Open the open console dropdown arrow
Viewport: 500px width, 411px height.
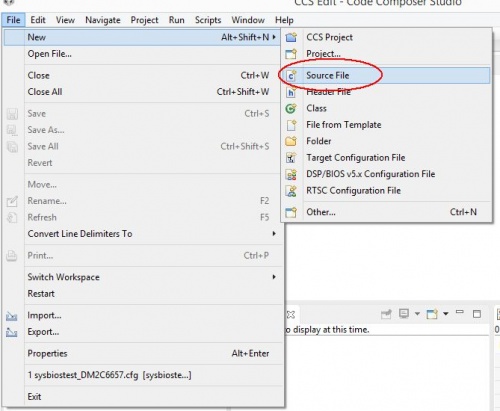(x=446, y=314)
